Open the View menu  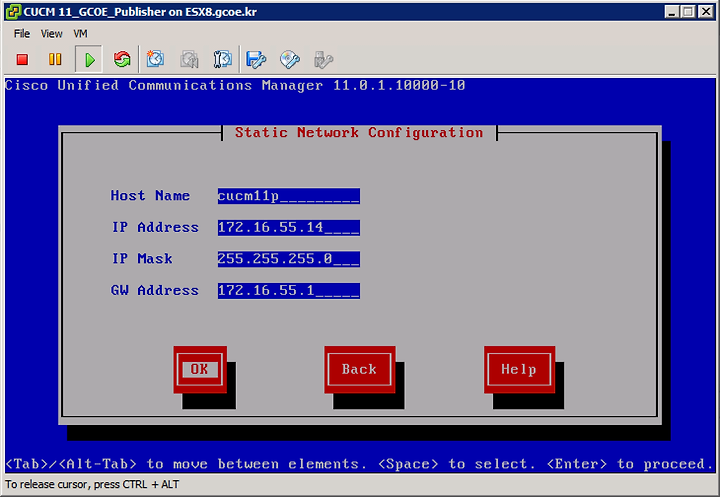51,34
